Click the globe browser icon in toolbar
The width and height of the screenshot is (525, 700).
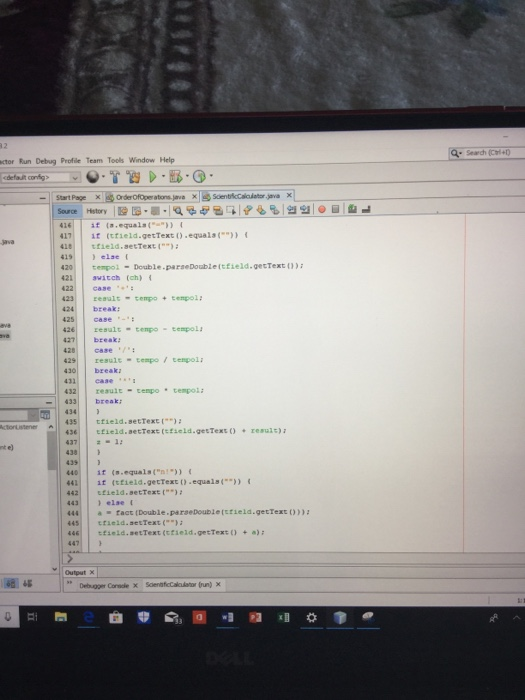(92, 177)
